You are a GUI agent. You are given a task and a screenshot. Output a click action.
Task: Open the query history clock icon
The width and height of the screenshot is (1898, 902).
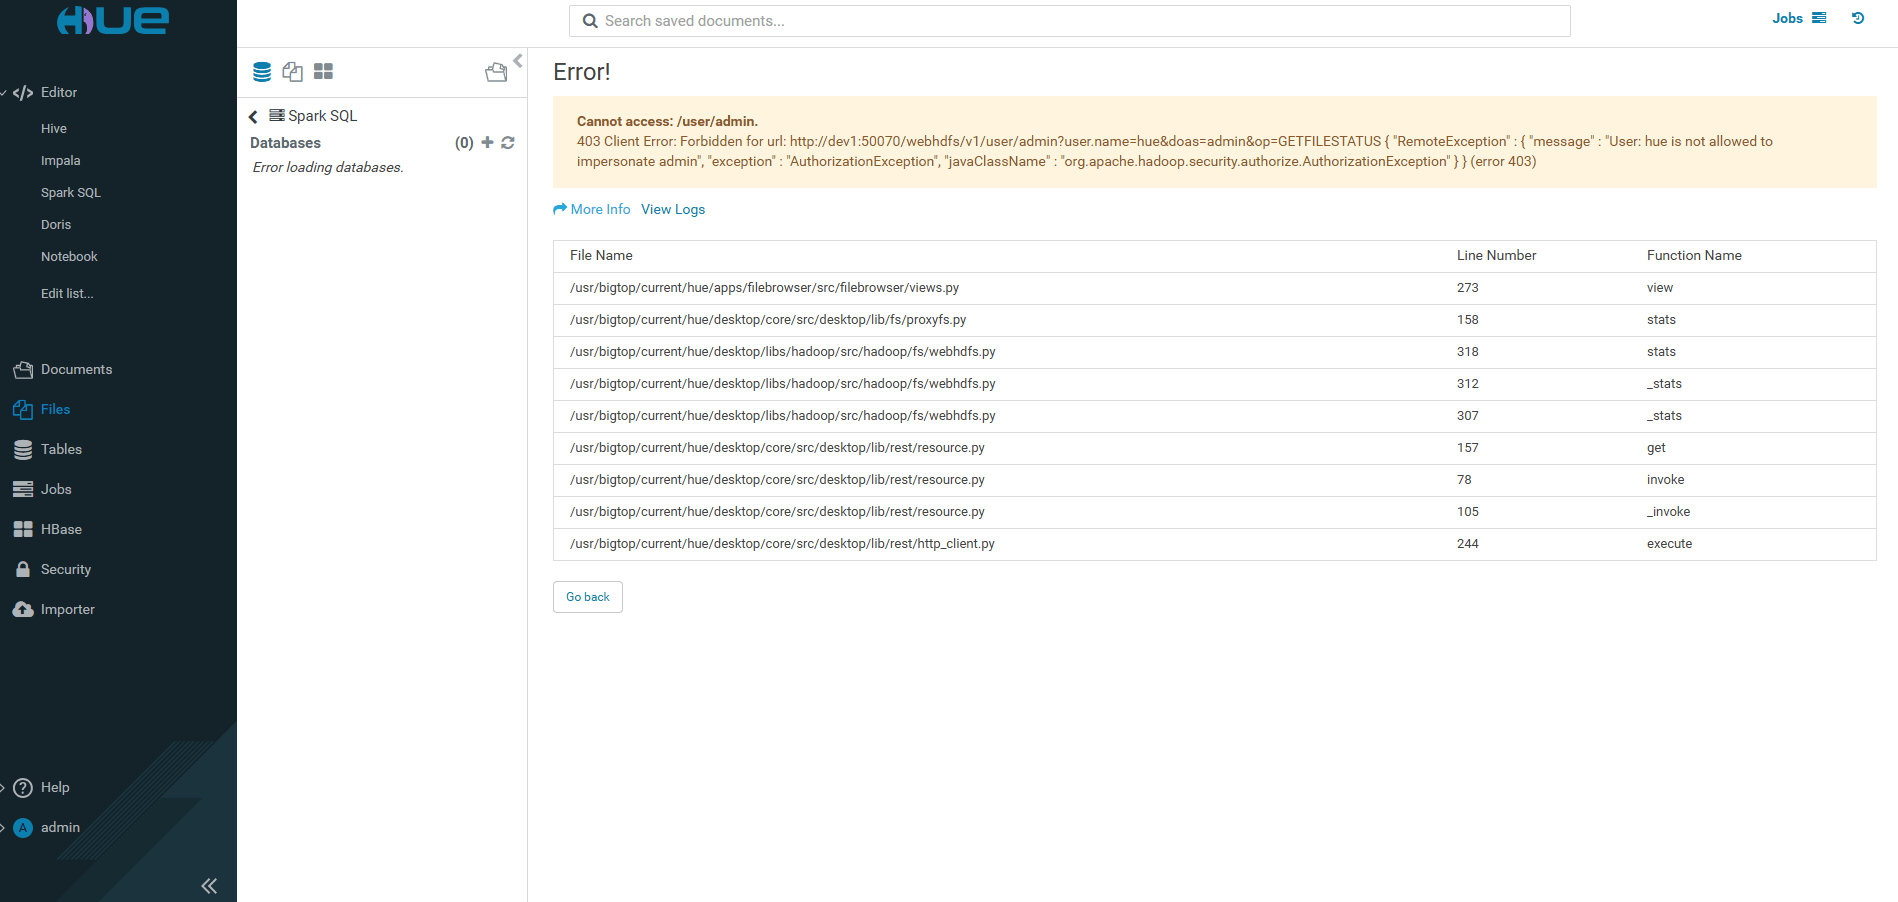point(1857,18)
